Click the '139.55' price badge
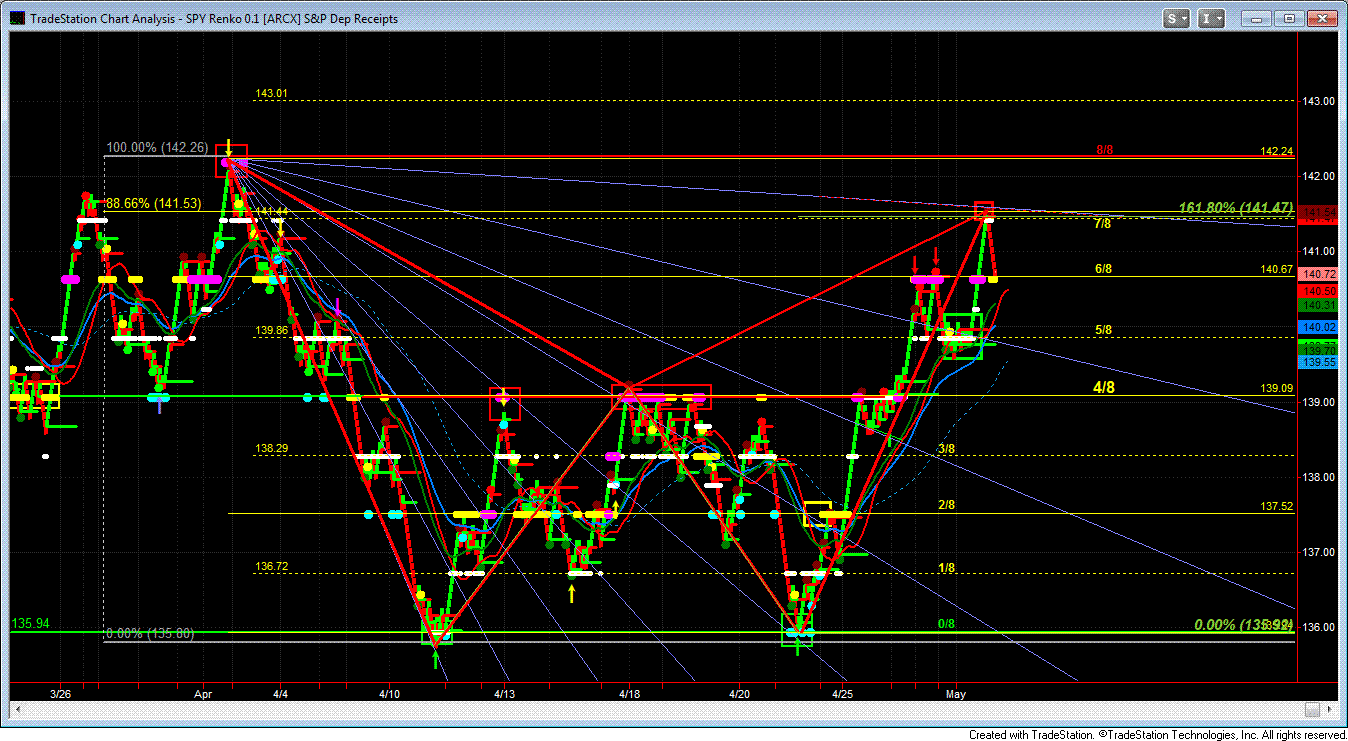1348x741 pixels. [x=1316, y=361]
